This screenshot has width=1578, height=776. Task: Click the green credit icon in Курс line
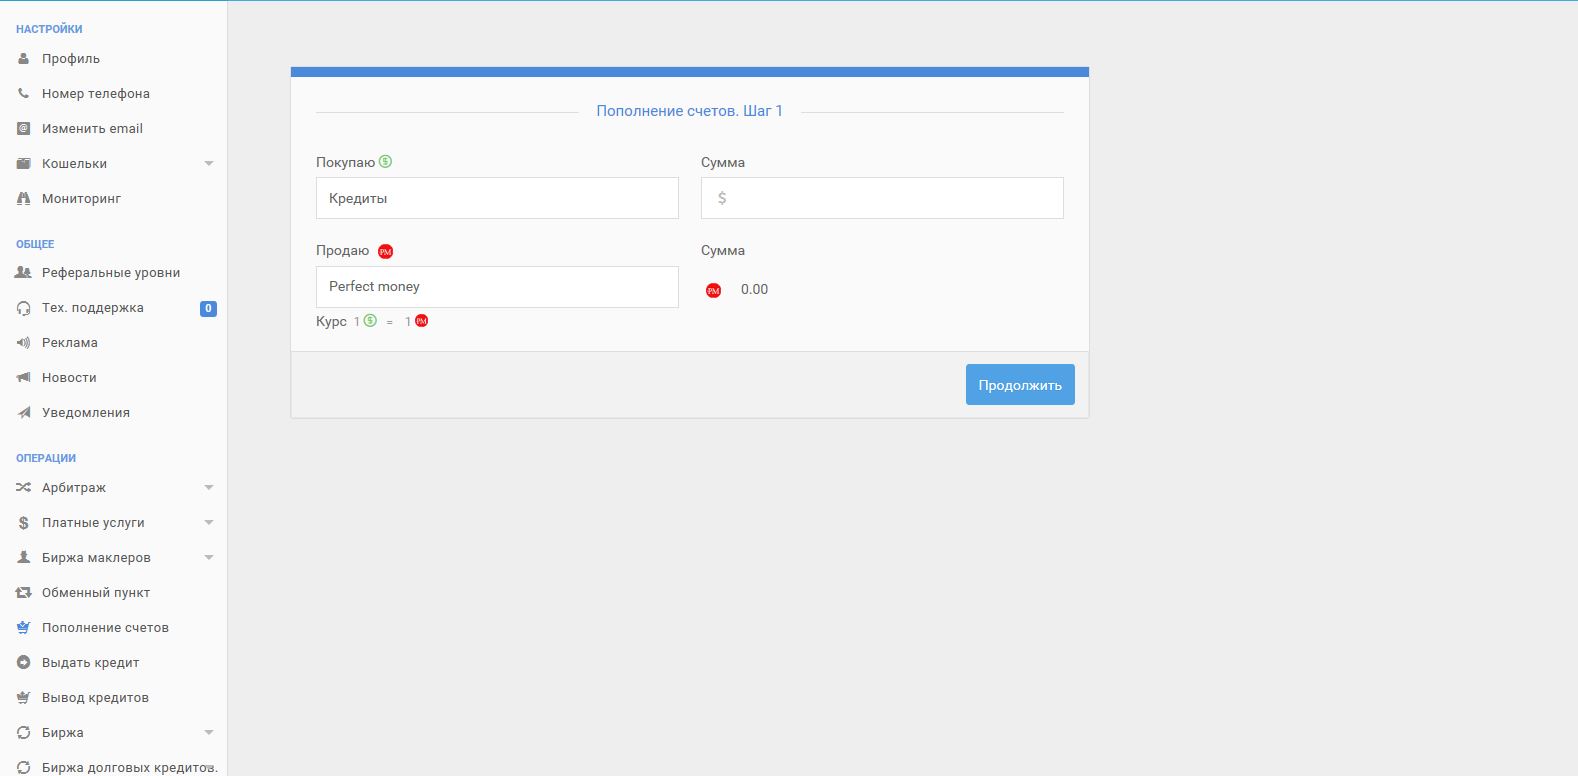pos(370,321)
